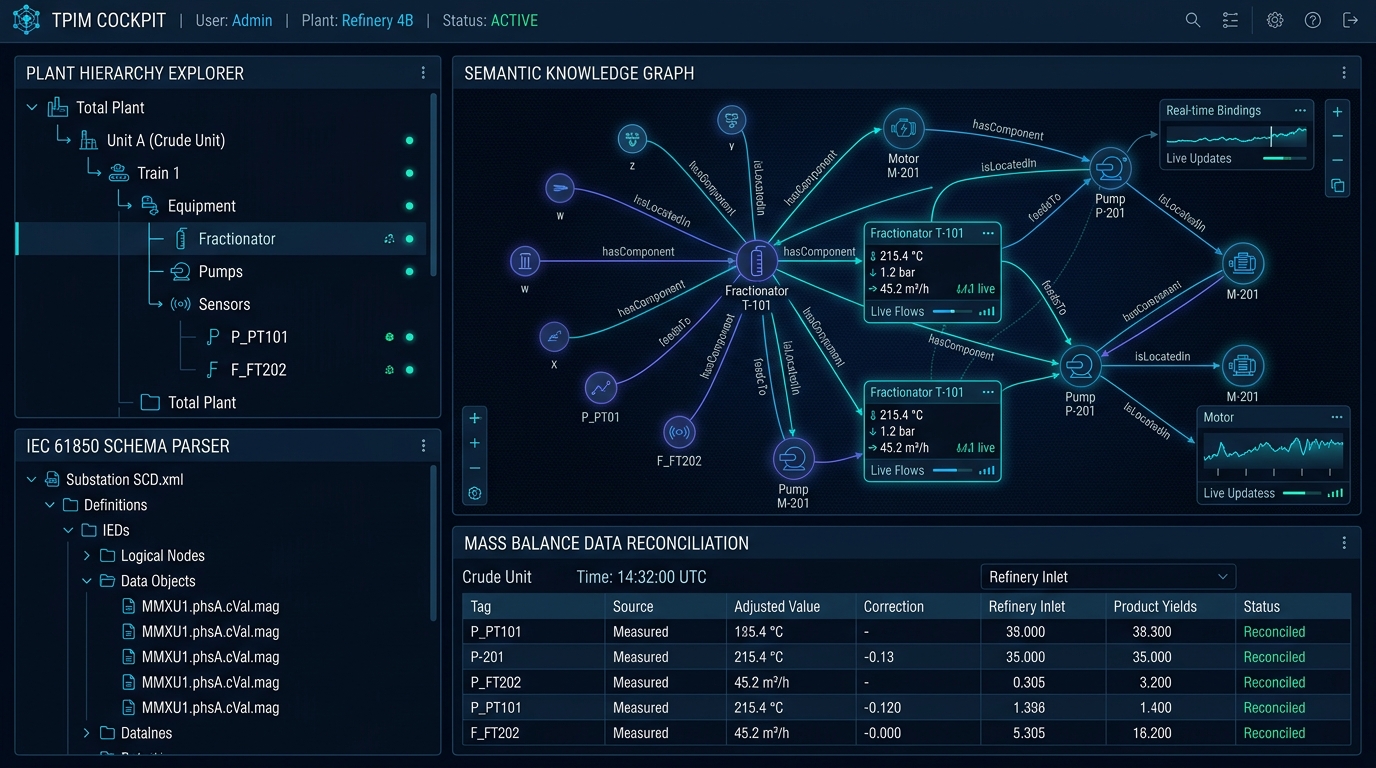The width and height of the screenshot is (1376, 768).
Task: Collapse the Substation SCD.xml node
Action: tap(32, 480)
